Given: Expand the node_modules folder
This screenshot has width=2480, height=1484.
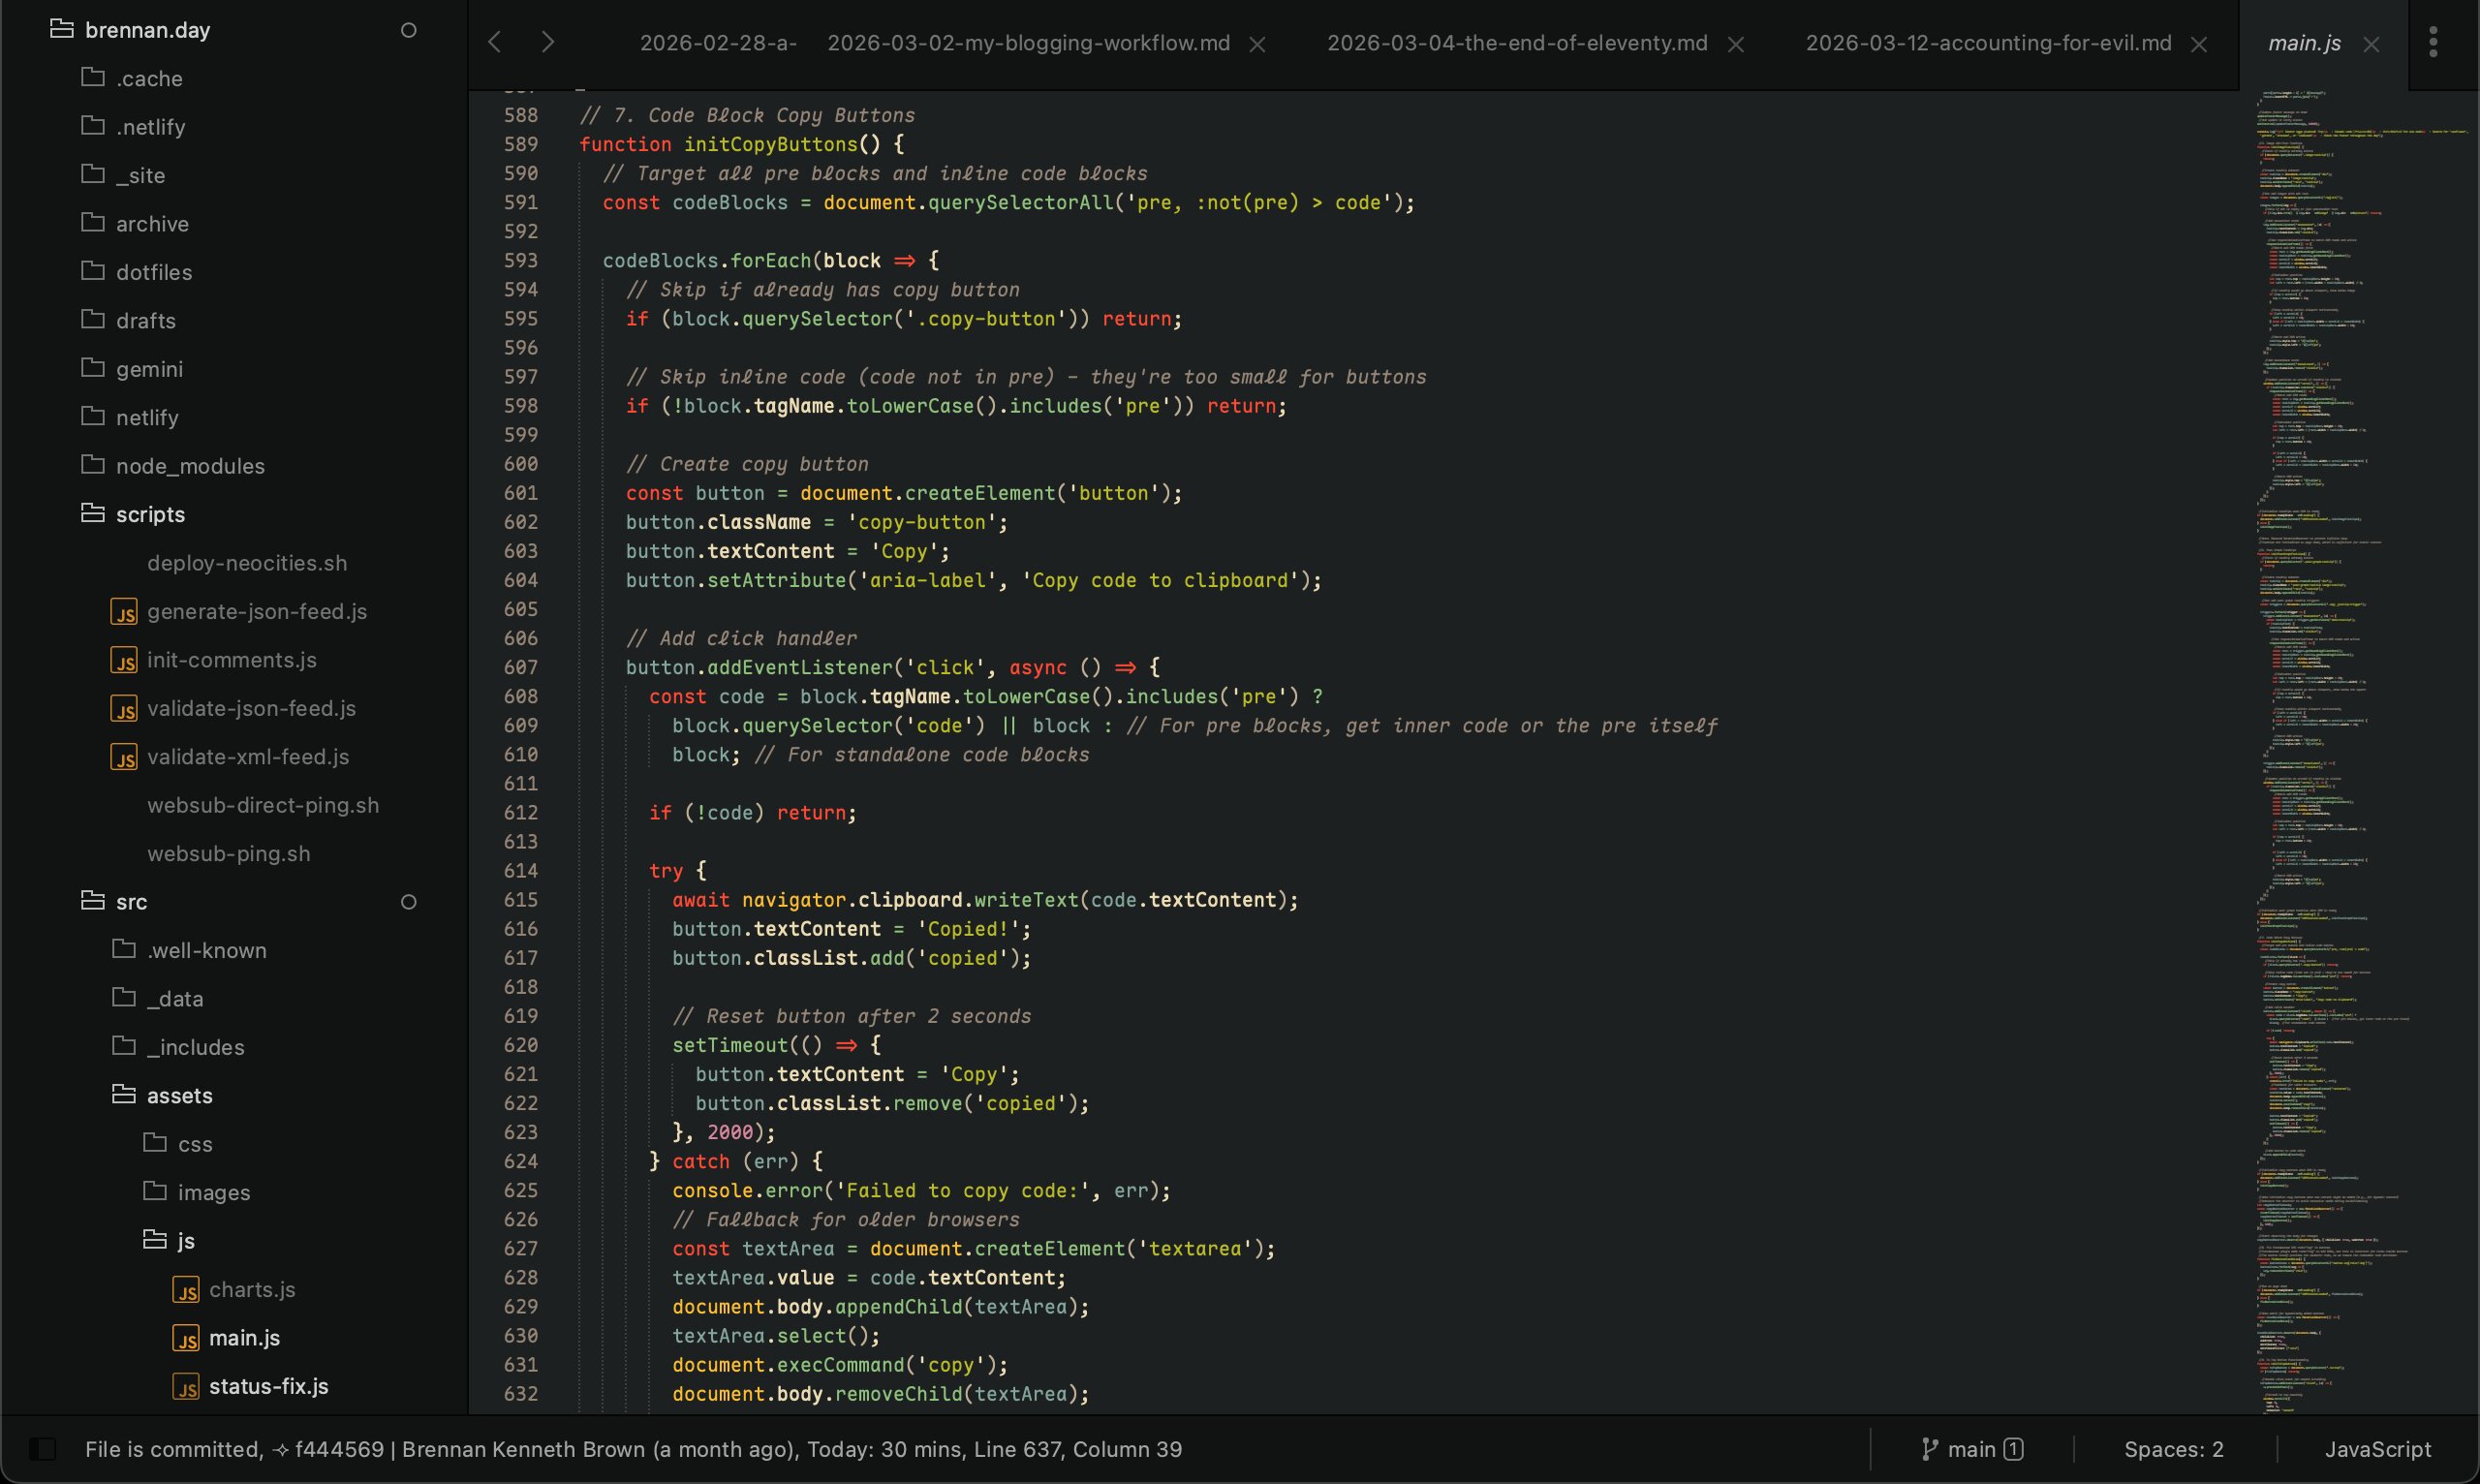Looking at the screenshot, I should pyautogui.click(x=192, y=465).
